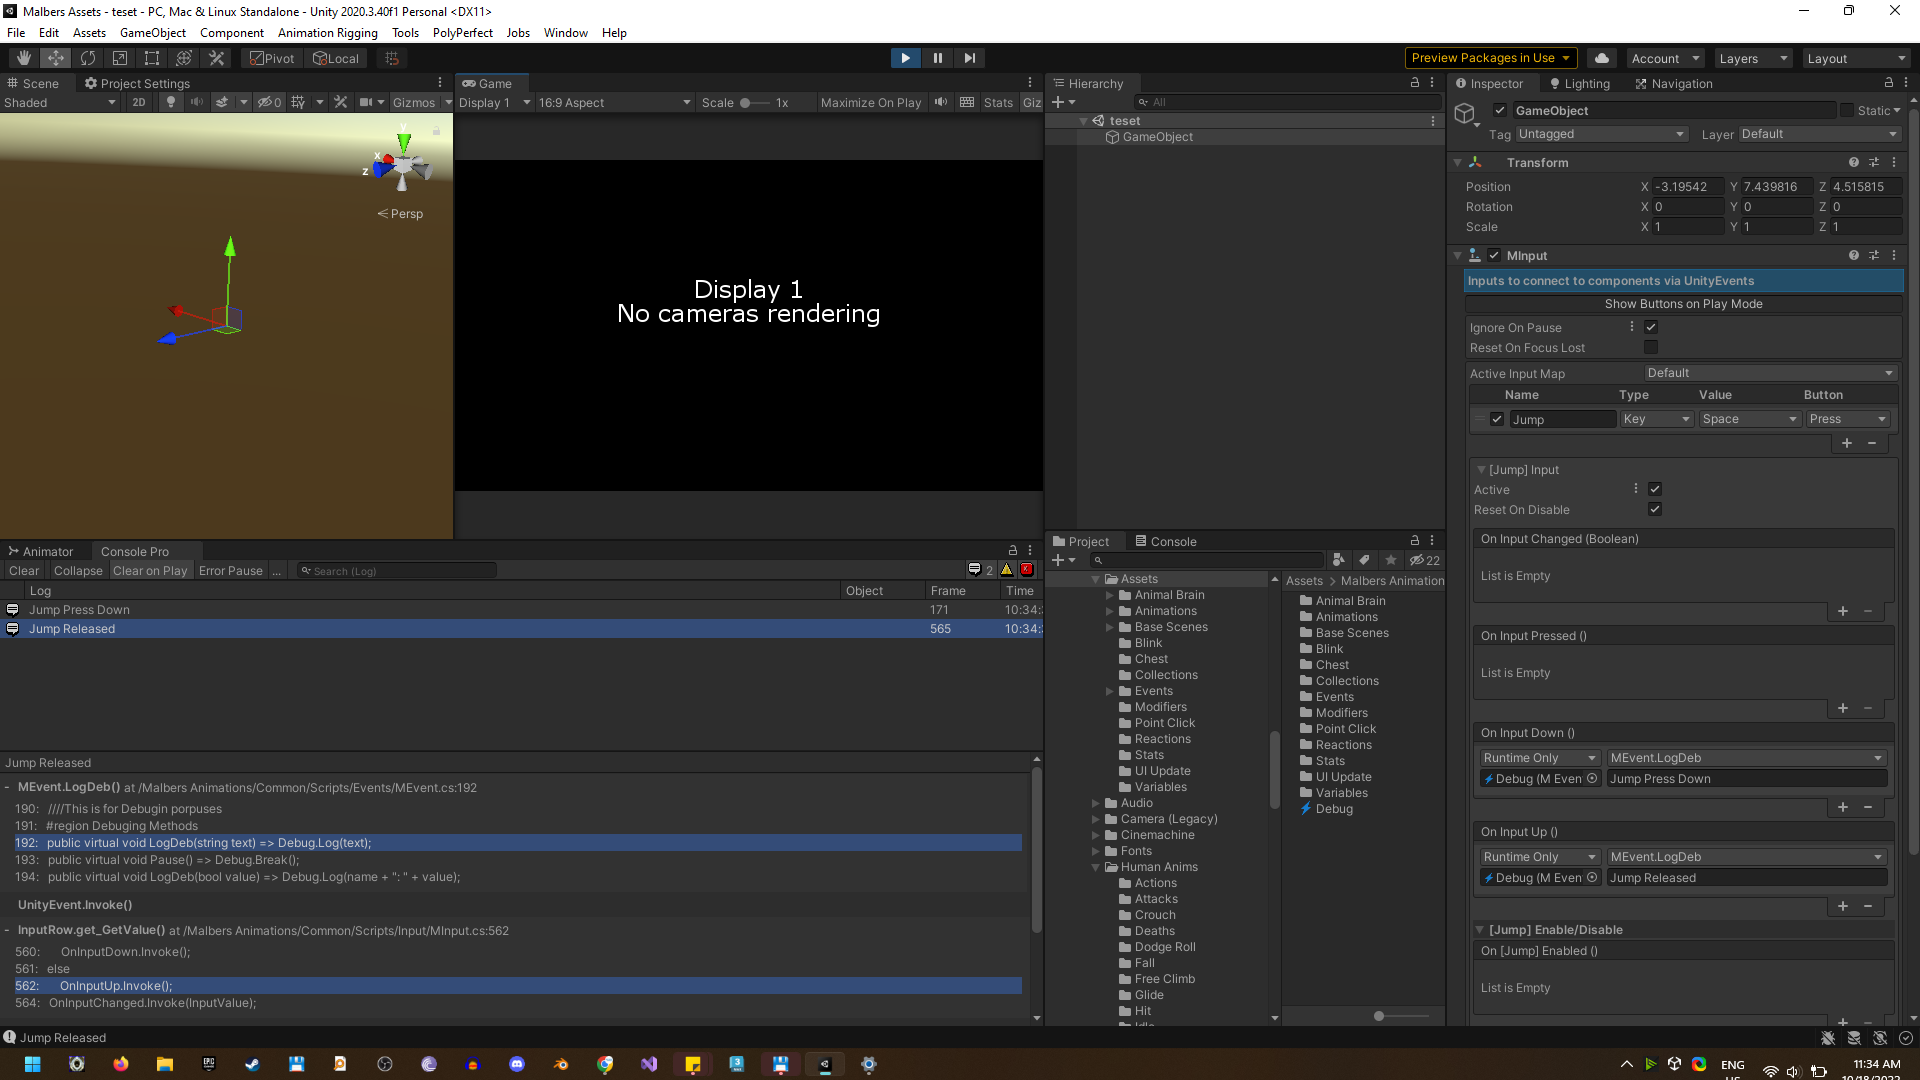Screen dimensions: 1920x1080
Task: Select the Hand tool
Action: 24,58
